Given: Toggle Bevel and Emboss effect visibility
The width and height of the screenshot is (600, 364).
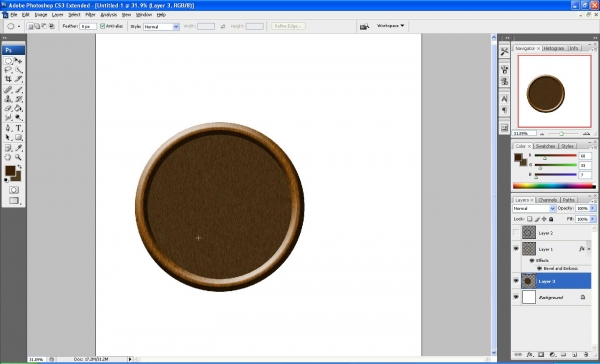Looking at the screenshot, I should pos(540,268).
